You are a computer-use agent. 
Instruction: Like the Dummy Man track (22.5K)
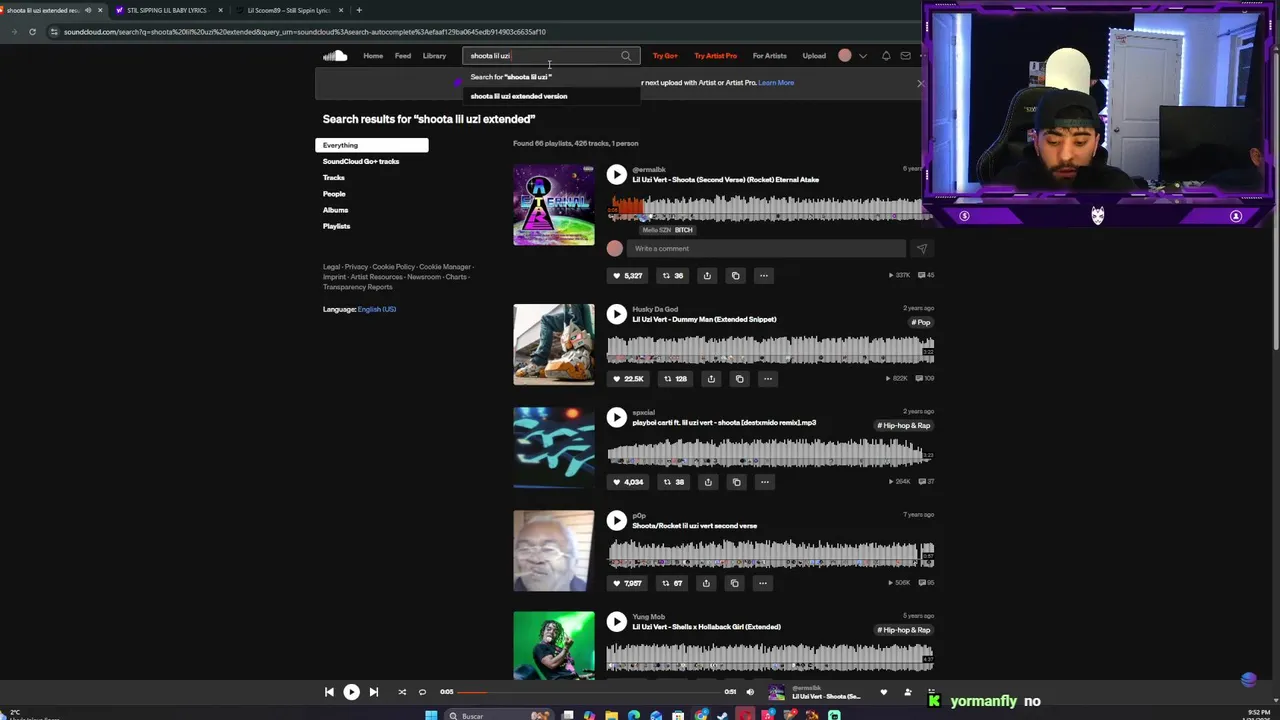[628, 379]
